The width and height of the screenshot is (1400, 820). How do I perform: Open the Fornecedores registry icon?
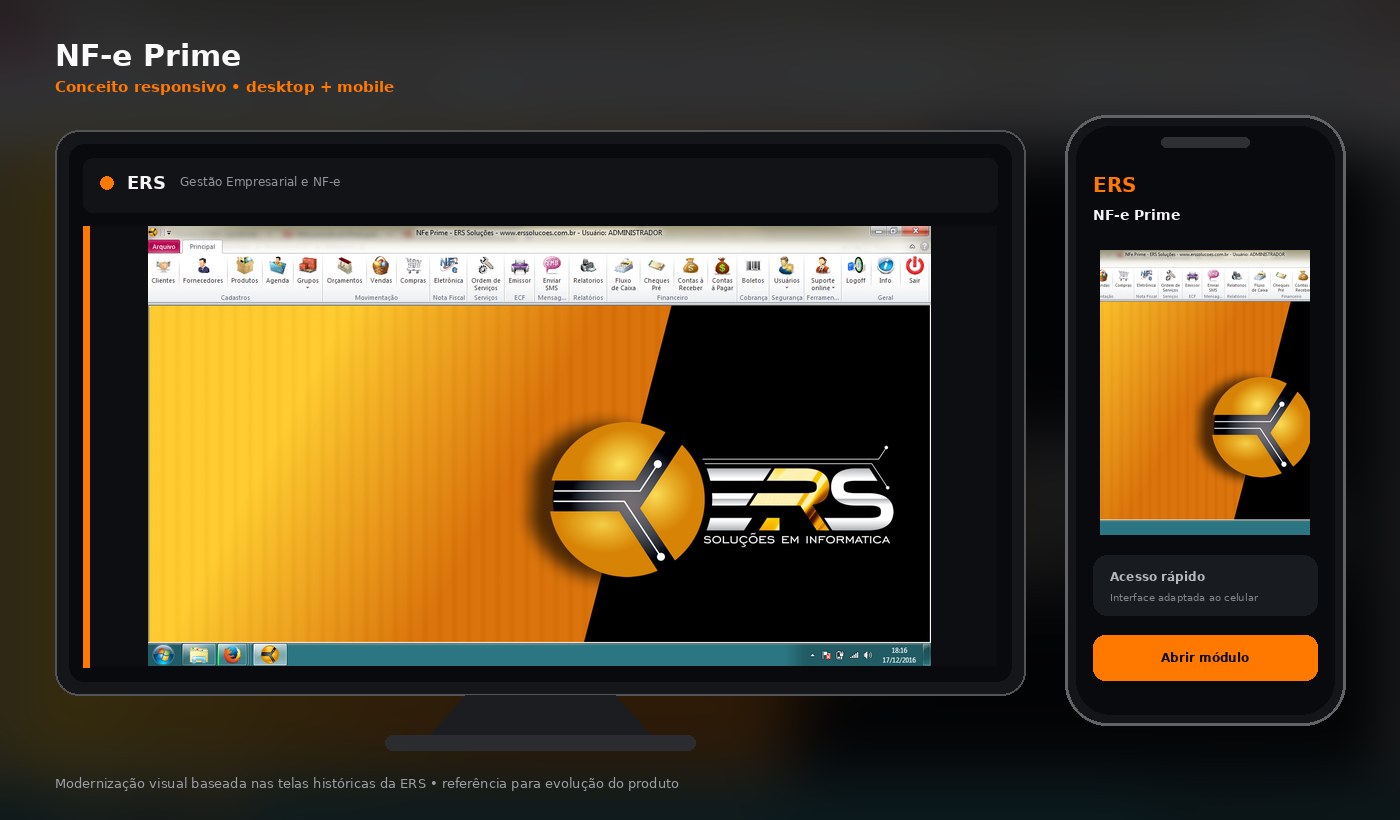click(203, 271)
